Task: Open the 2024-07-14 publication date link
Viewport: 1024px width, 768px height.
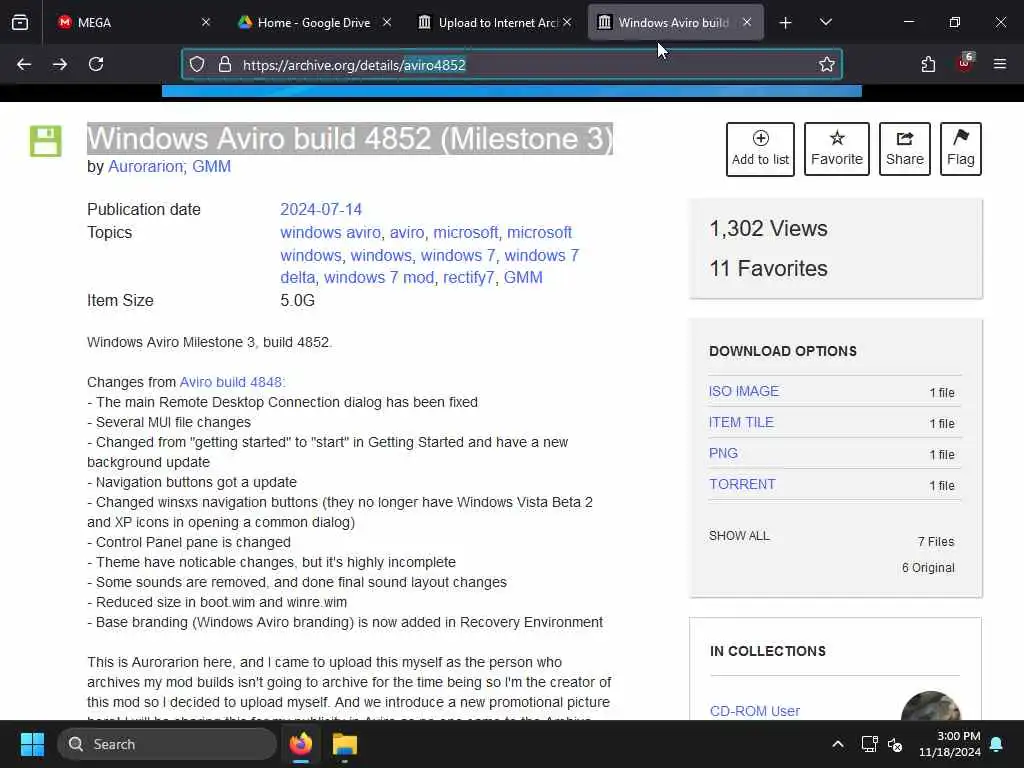Action: point(321,210)
